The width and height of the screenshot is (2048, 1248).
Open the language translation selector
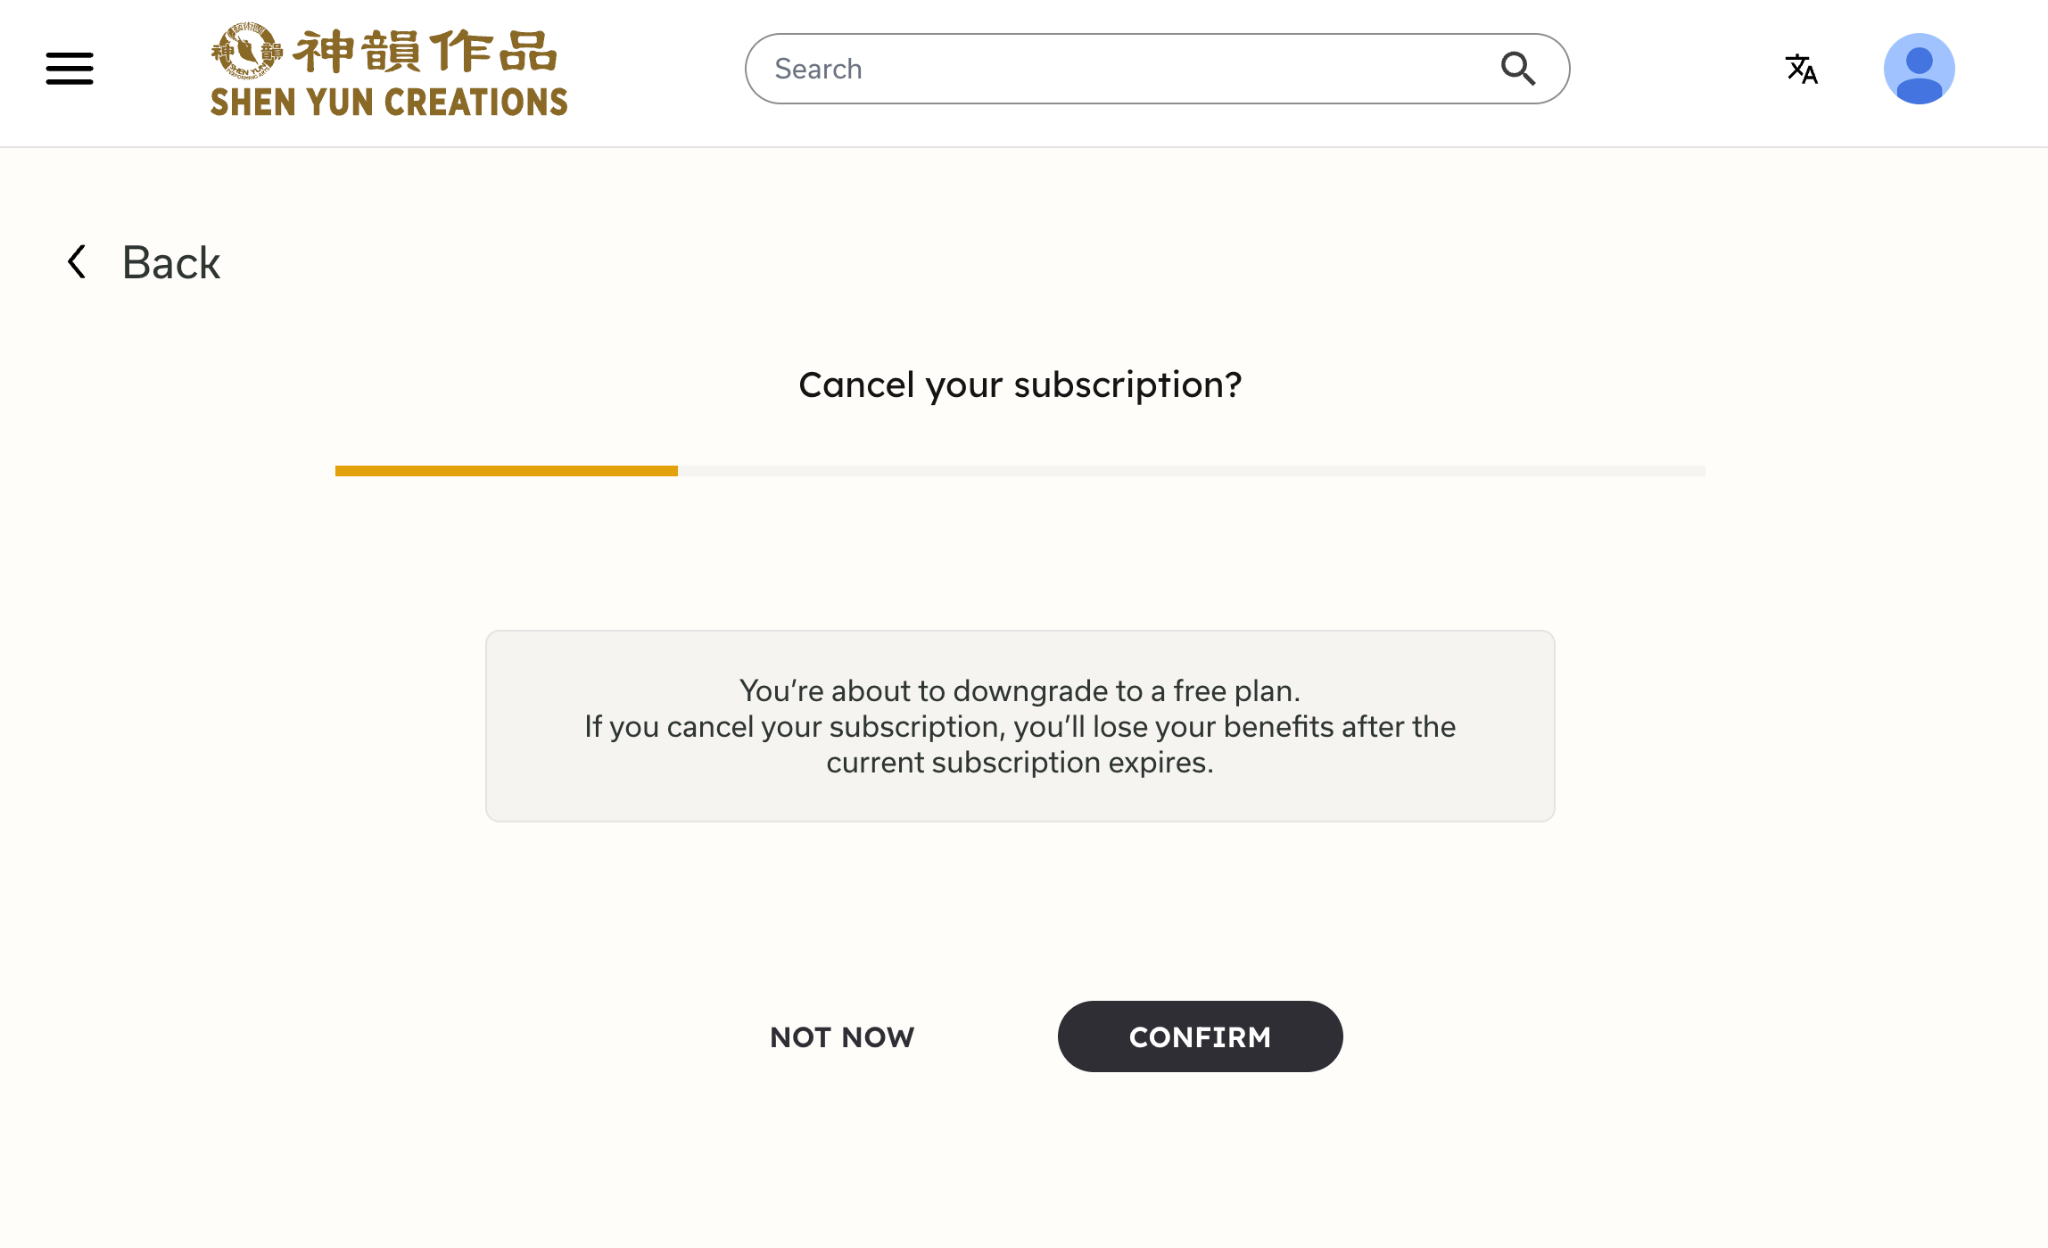(1801, 69)
